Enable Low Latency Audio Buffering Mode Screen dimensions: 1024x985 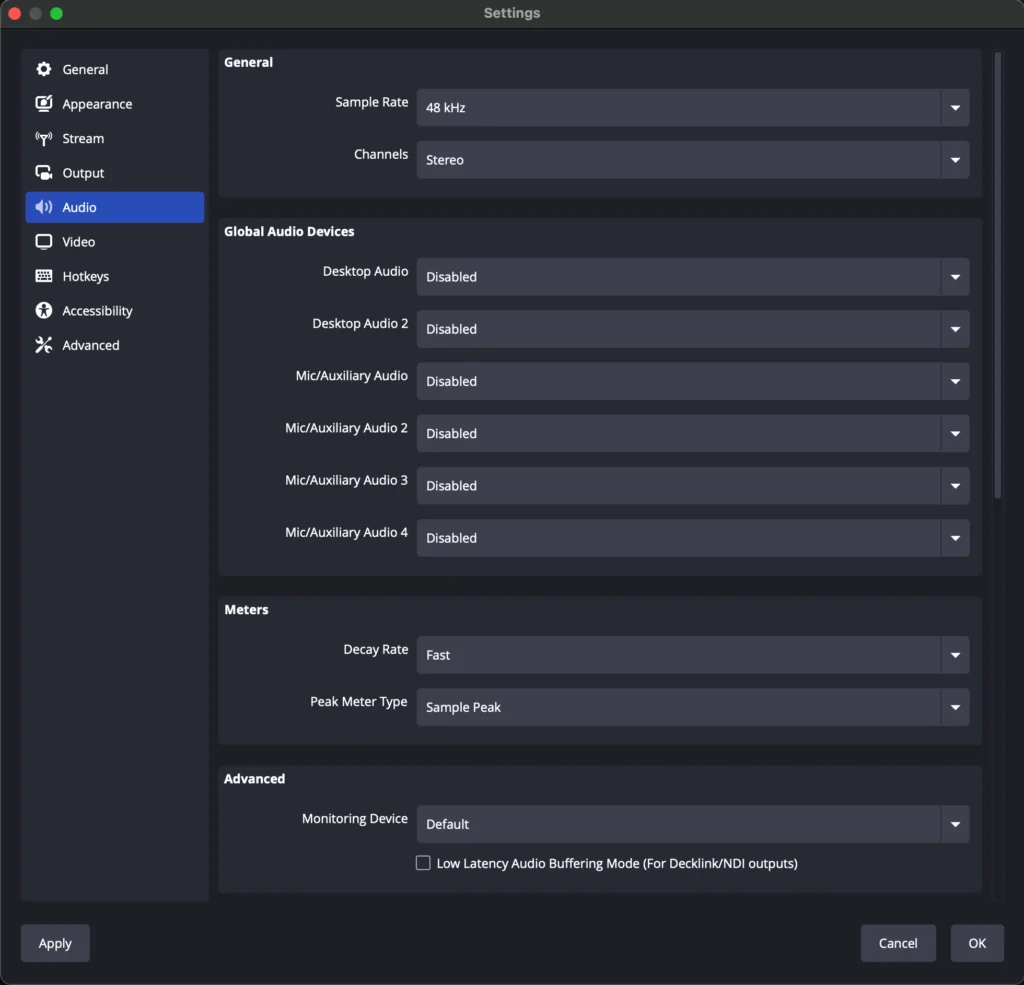tap(423, 862)
